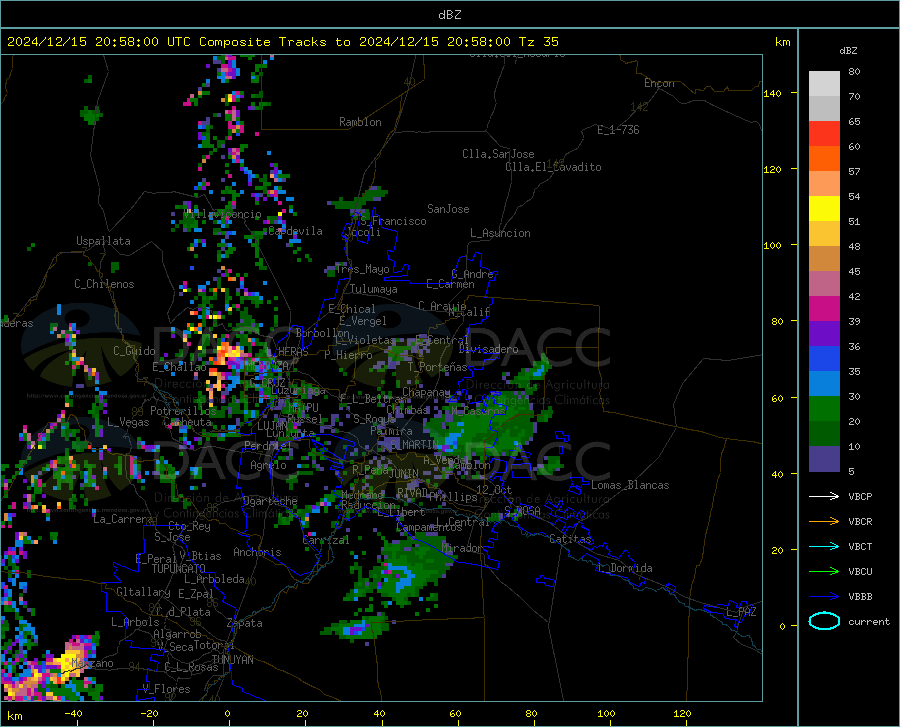Click the 'S_Francisco' map label
The height and width of the screenshot is (727, 900).
(x=393, y=221)
